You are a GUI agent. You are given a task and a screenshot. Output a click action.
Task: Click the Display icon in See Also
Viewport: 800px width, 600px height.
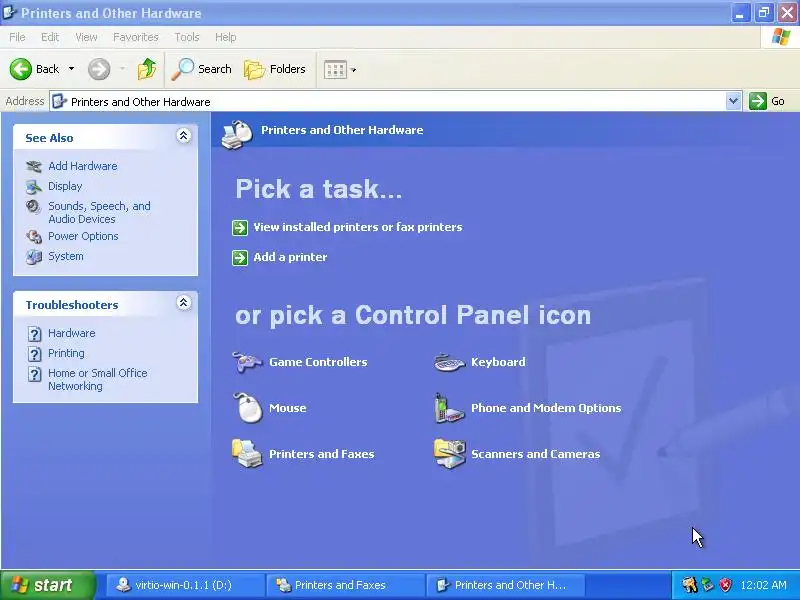[x=34, y=187]
